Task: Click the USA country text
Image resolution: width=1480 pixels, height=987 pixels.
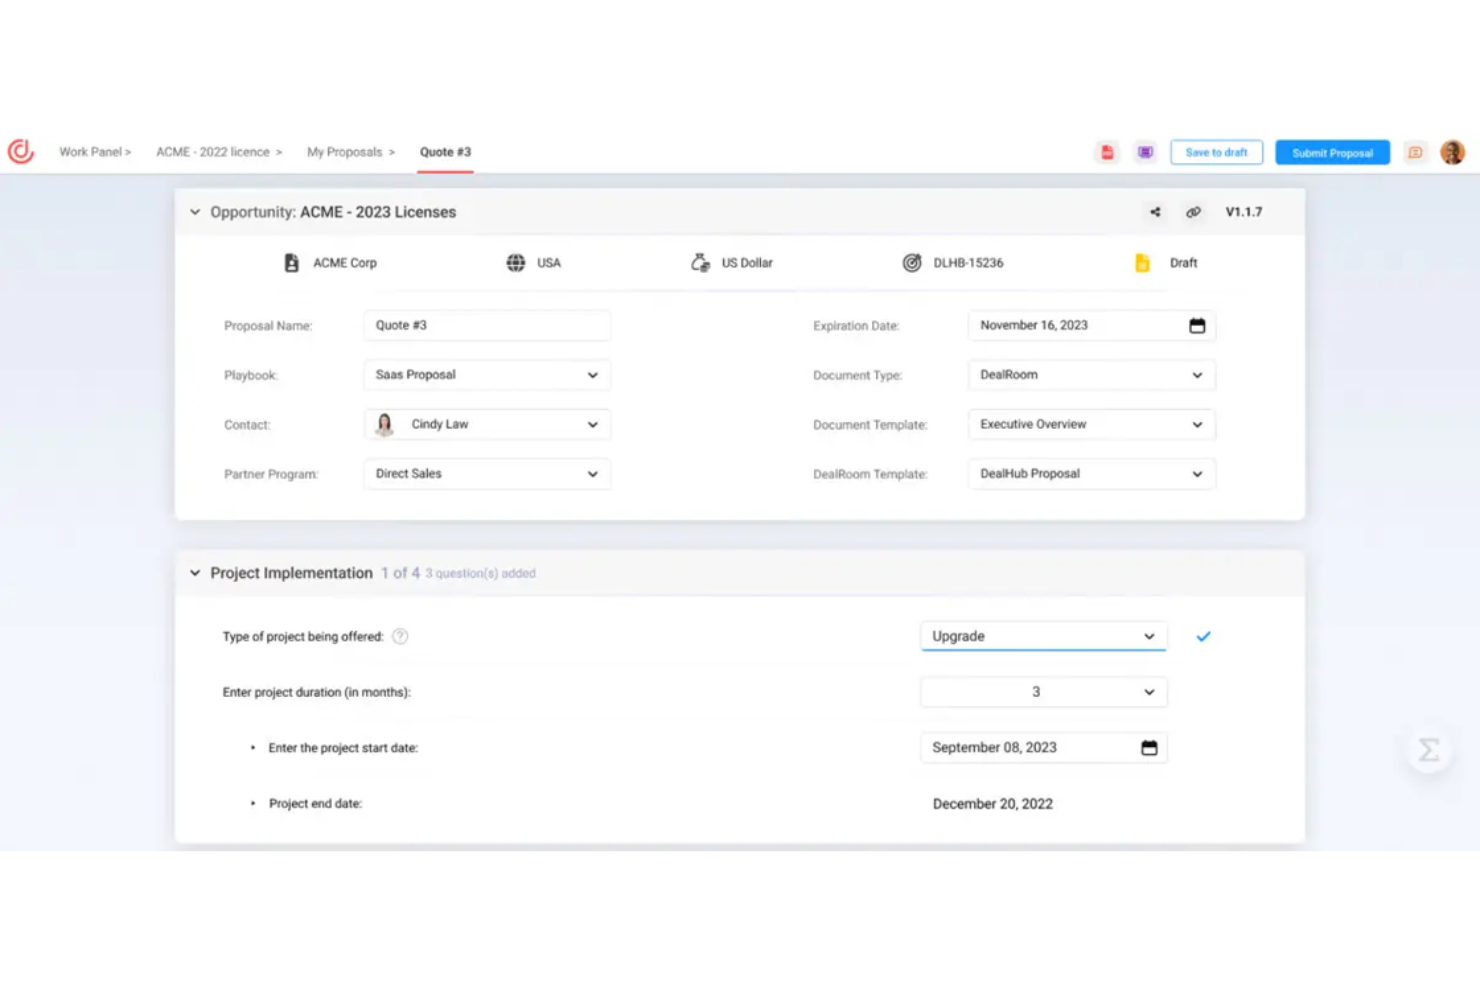Action: click(549, 263)
